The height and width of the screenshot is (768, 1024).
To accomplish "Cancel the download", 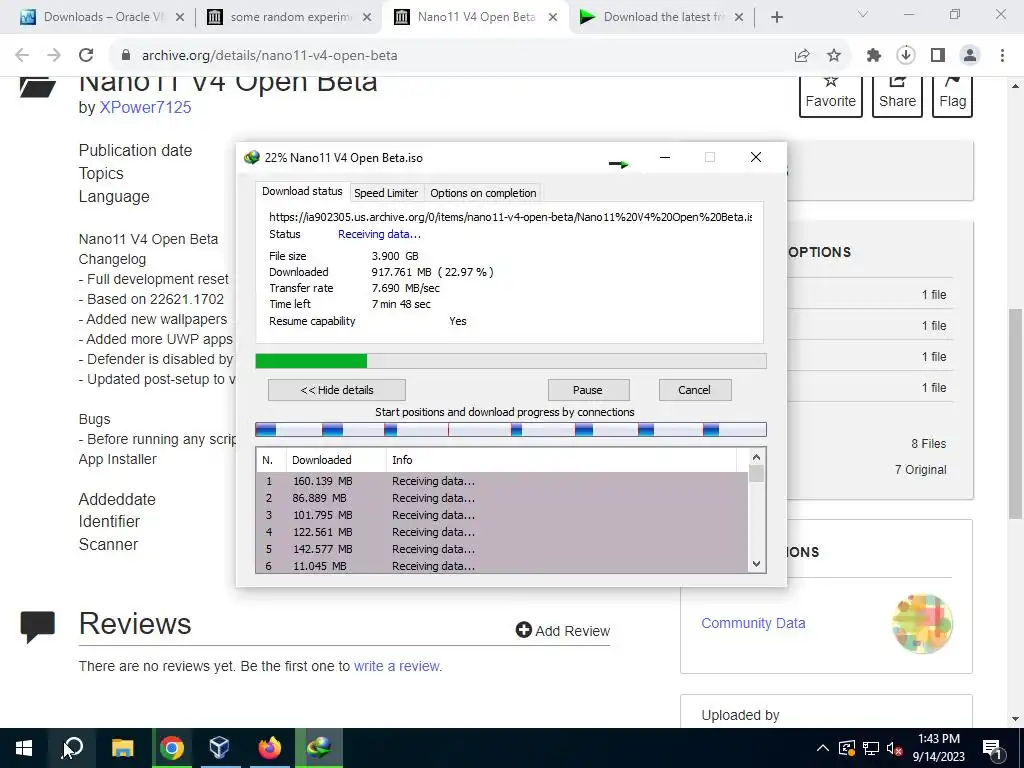I will click(695, 390).
